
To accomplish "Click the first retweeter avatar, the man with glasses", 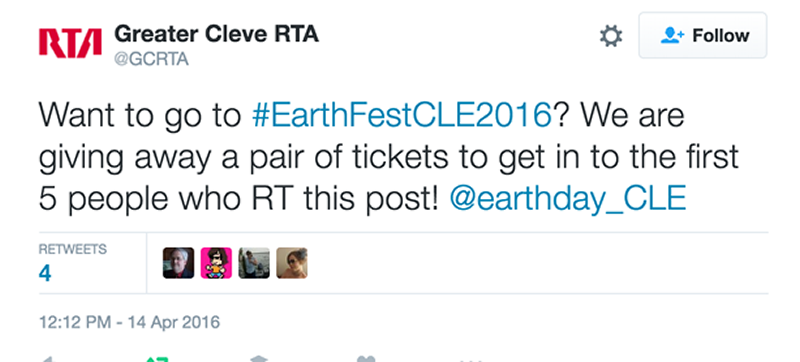I will pos(179,263).
